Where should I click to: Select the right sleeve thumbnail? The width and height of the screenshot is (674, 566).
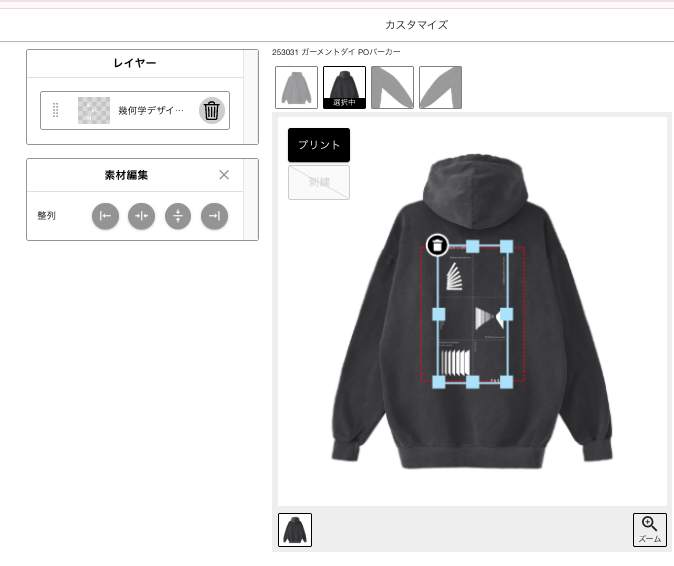tap(441, 87)
